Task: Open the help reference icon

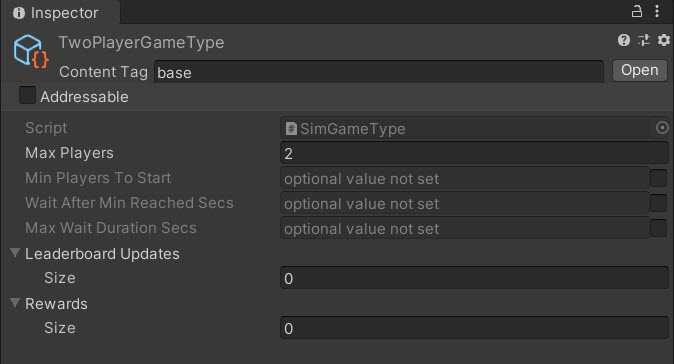Action: [624, 40]
